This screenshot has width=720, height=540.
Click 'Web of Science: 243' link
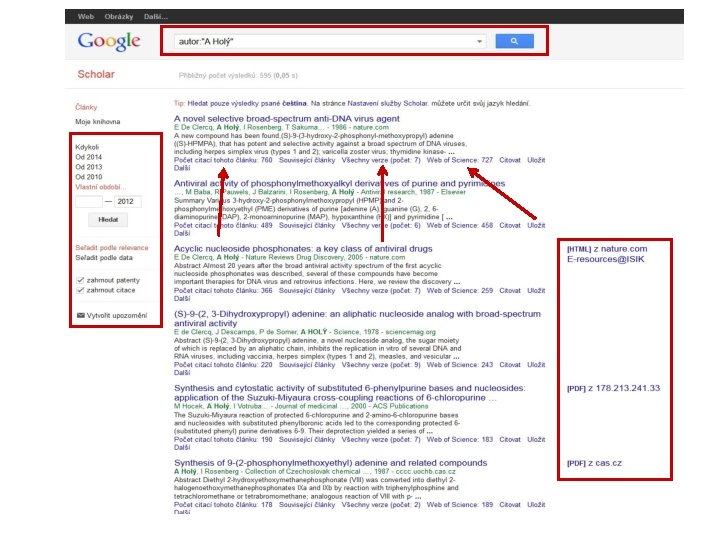point(460,365)
